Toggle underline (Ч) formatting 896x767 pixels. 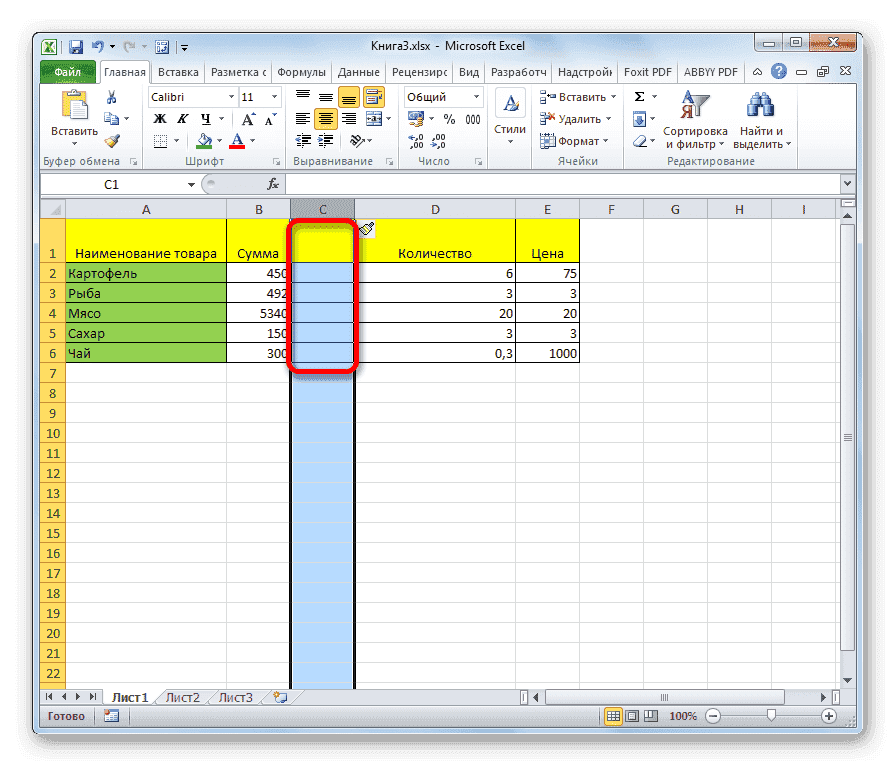point(206,118)
